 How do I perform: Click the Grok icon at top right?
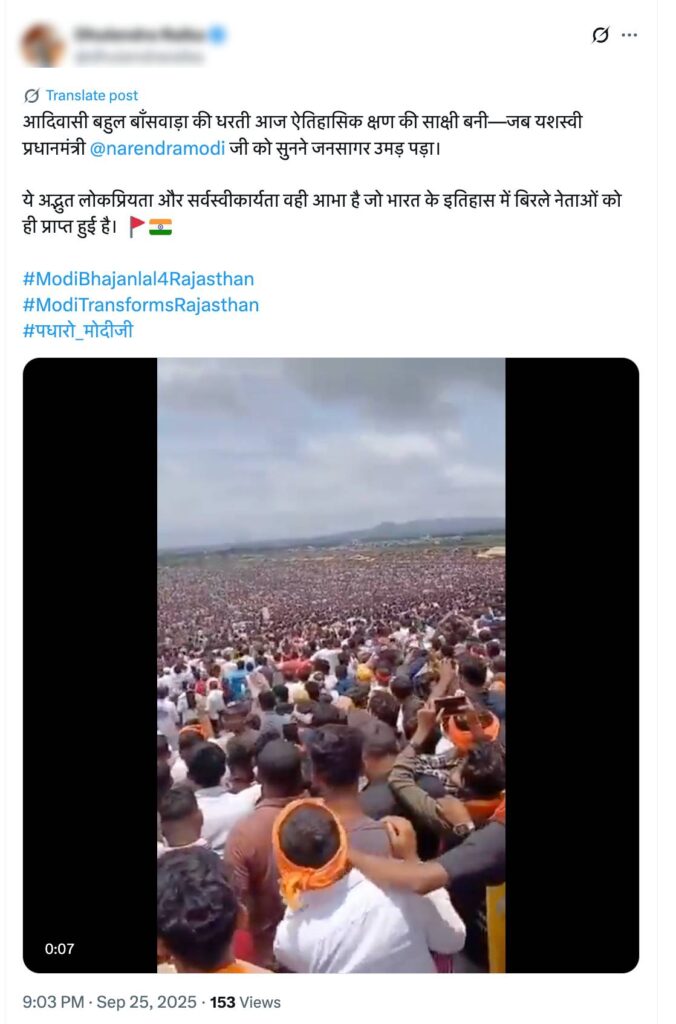click(x=600, y=35)
